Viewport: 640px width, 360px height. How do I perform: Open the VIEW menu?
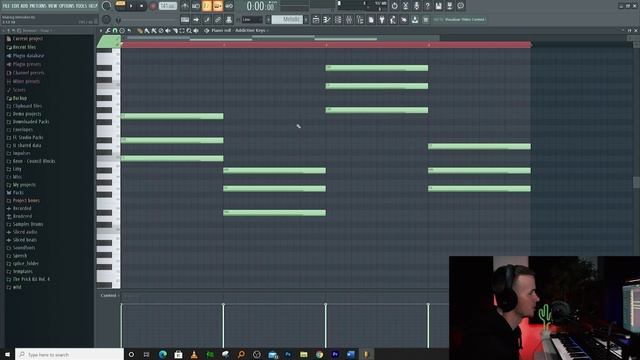(x=53, y=6)
